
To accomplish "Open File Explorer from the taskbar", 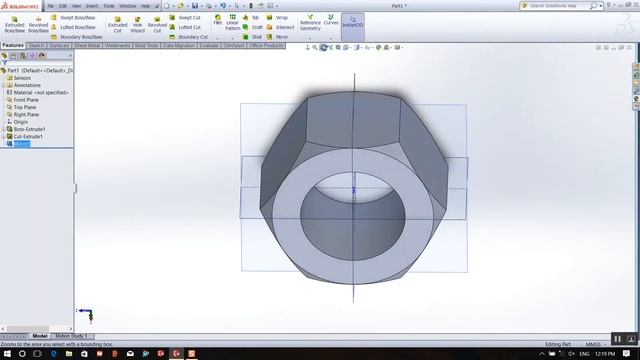I will tap(69, 353).
